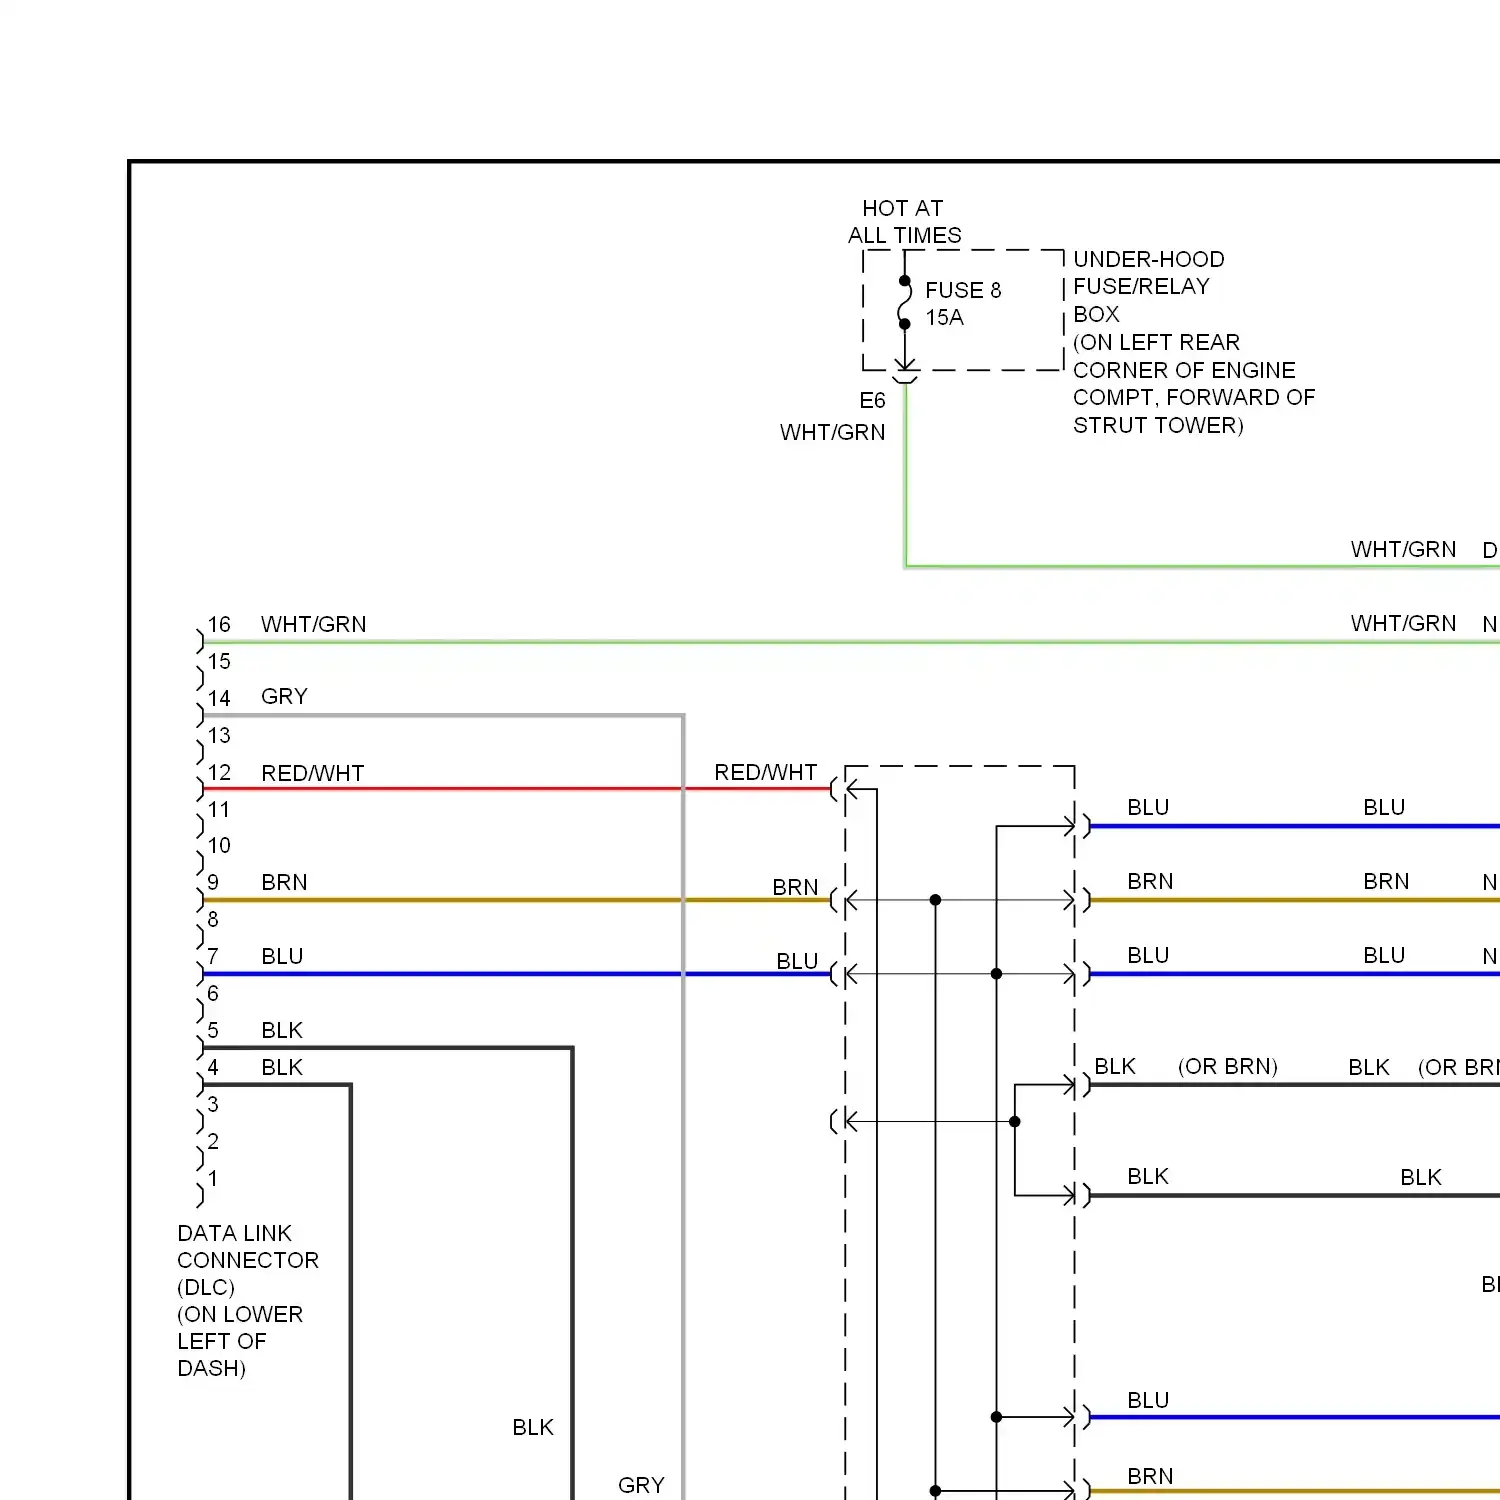The height and width of the screenshot is (1500, 1500).
Task: Click the first BLK (OR BRN) wire label
Action: point(1186,1067)
